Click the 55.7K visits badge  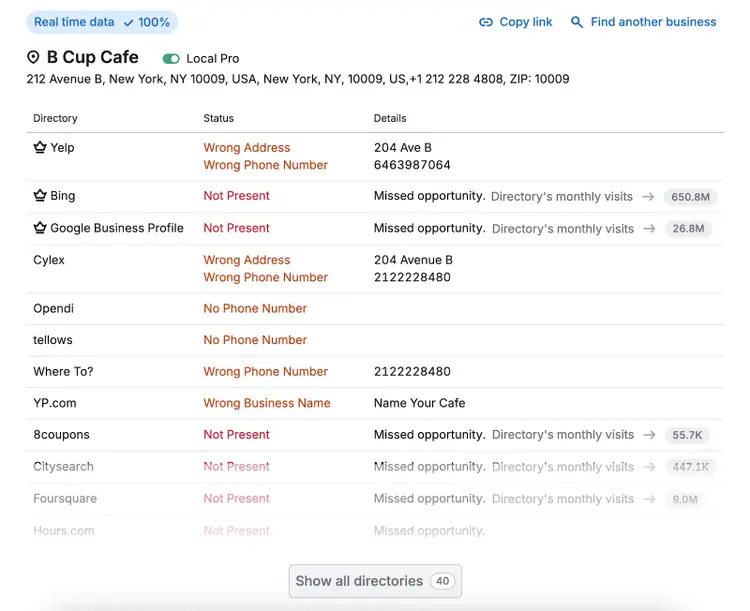687,435
